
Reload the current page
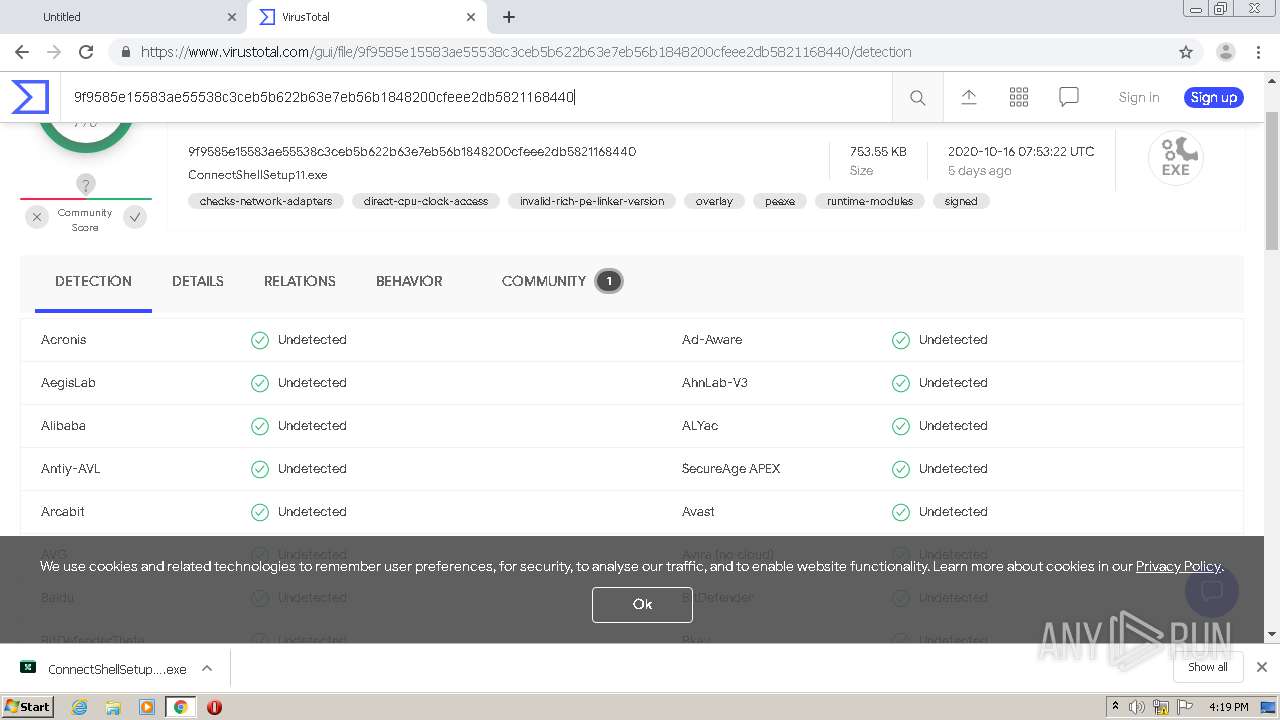(86, 52)
